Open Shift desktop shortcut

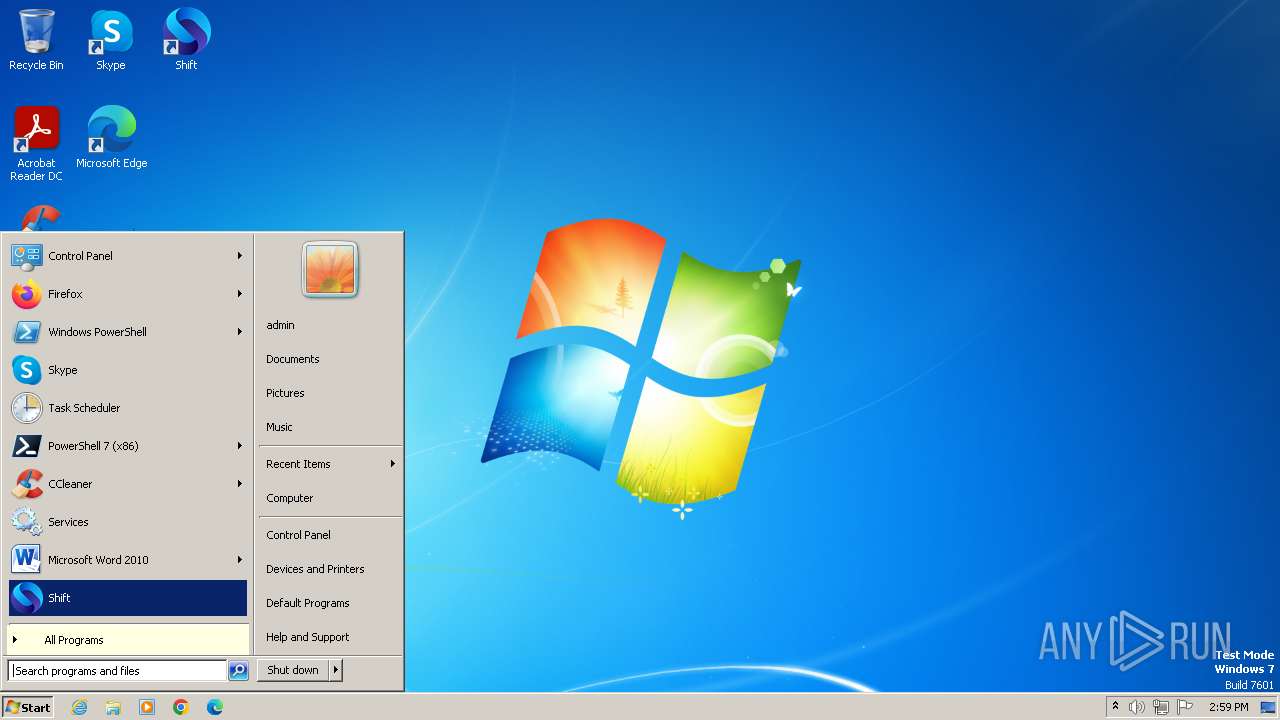pos(186,40)
